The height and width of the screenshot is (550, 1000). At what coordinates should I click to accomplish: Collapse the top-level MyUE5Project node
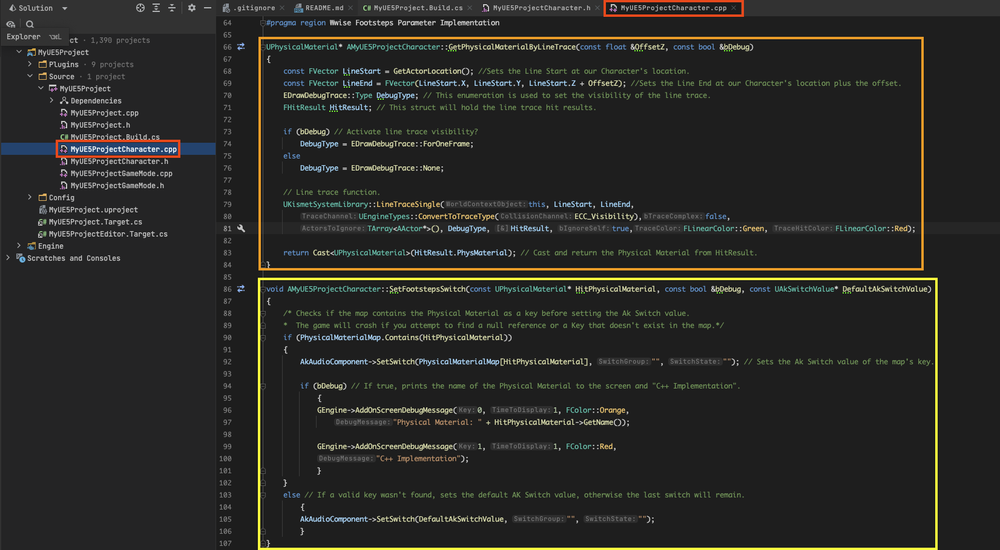click(19, 52)
